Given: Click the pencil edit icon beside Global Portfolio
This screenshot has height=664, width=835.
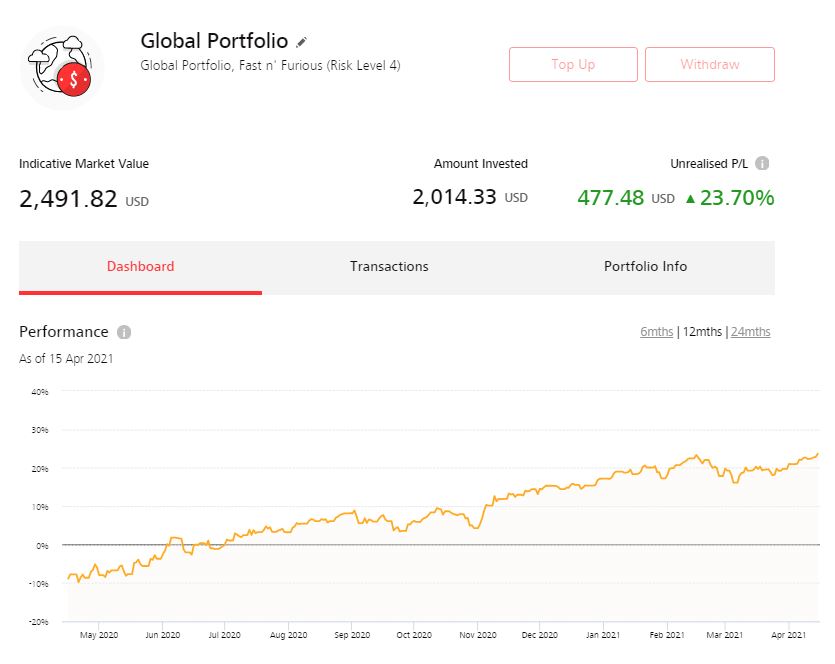Looking at the screenshot, I should (x=301, y=42).
